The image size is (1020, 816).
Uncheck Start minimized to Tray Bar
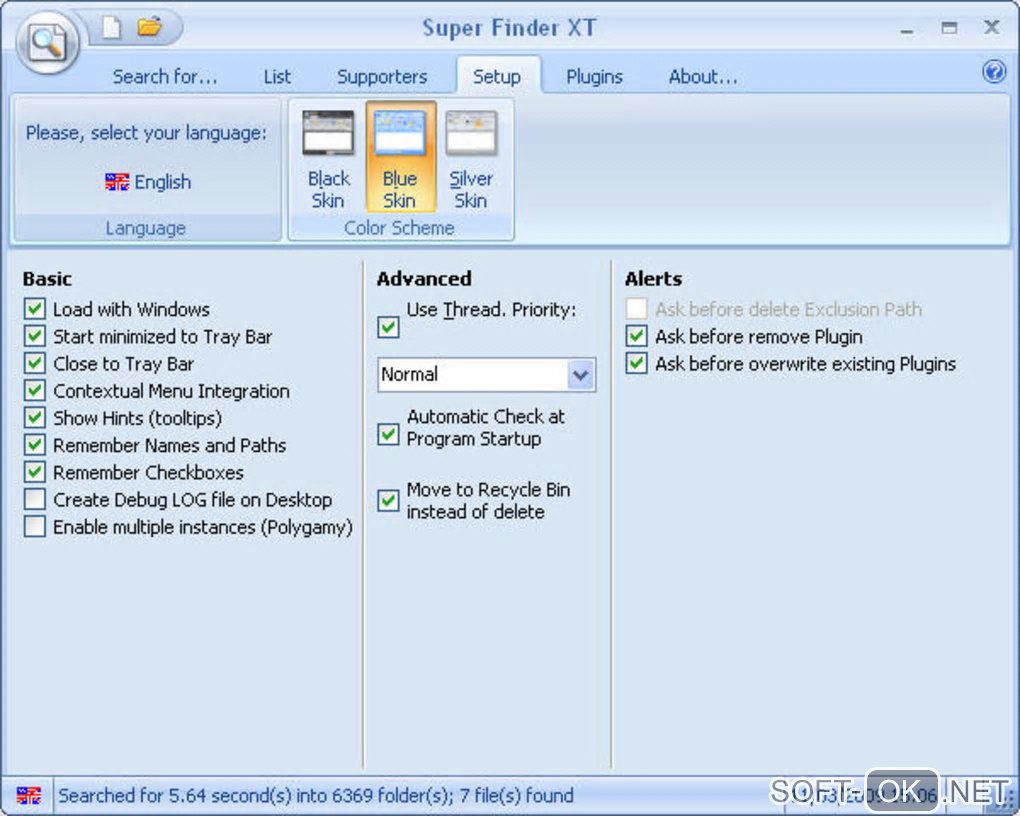coord(35,336)
